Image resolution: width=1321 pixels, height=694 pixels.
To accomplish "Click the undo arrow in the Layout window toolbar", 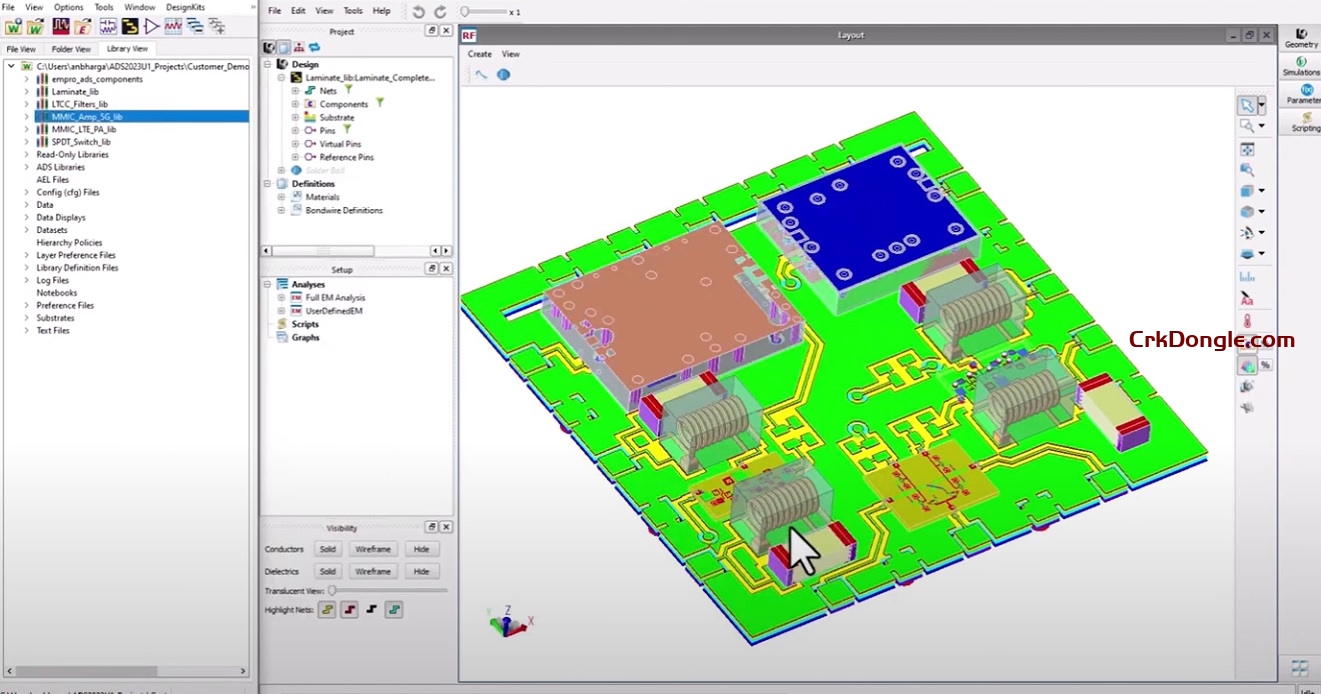I will pyautogui.click(x=418, y=11).
